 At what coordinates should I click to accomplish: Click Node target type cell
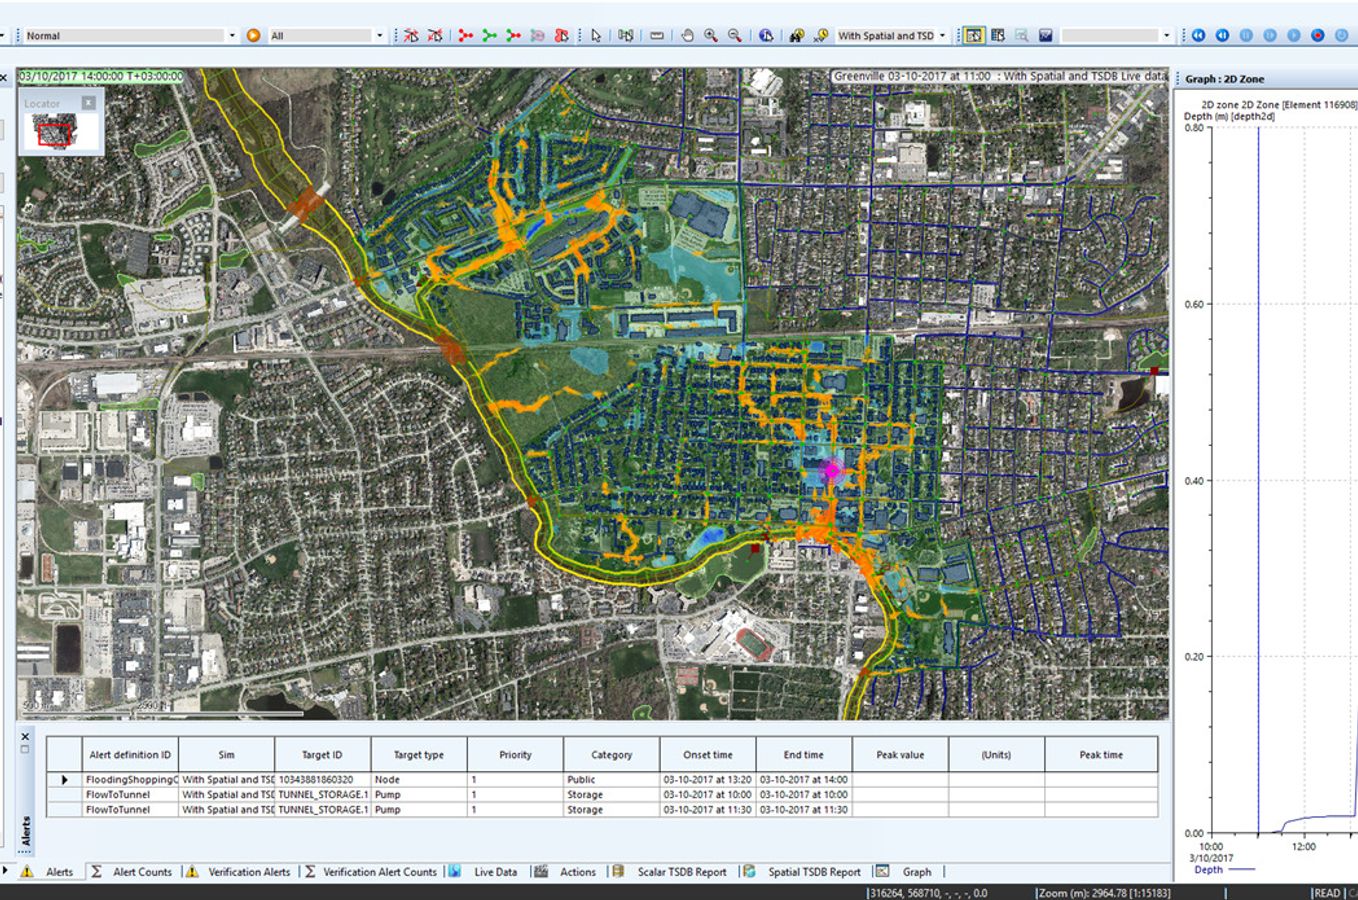(x=419, y=779)
